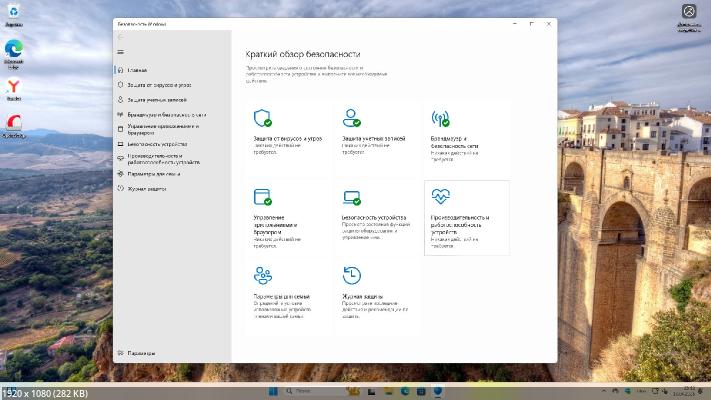Click the Windows Security taskbar shield icon
711x400 pixels.
pos(438,391)
